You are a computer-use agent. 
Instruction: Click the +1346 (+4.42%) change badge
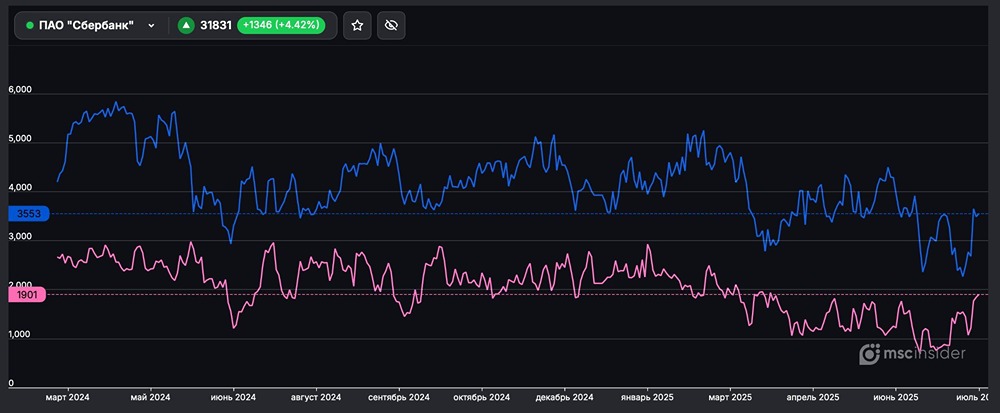pos(281,26)
